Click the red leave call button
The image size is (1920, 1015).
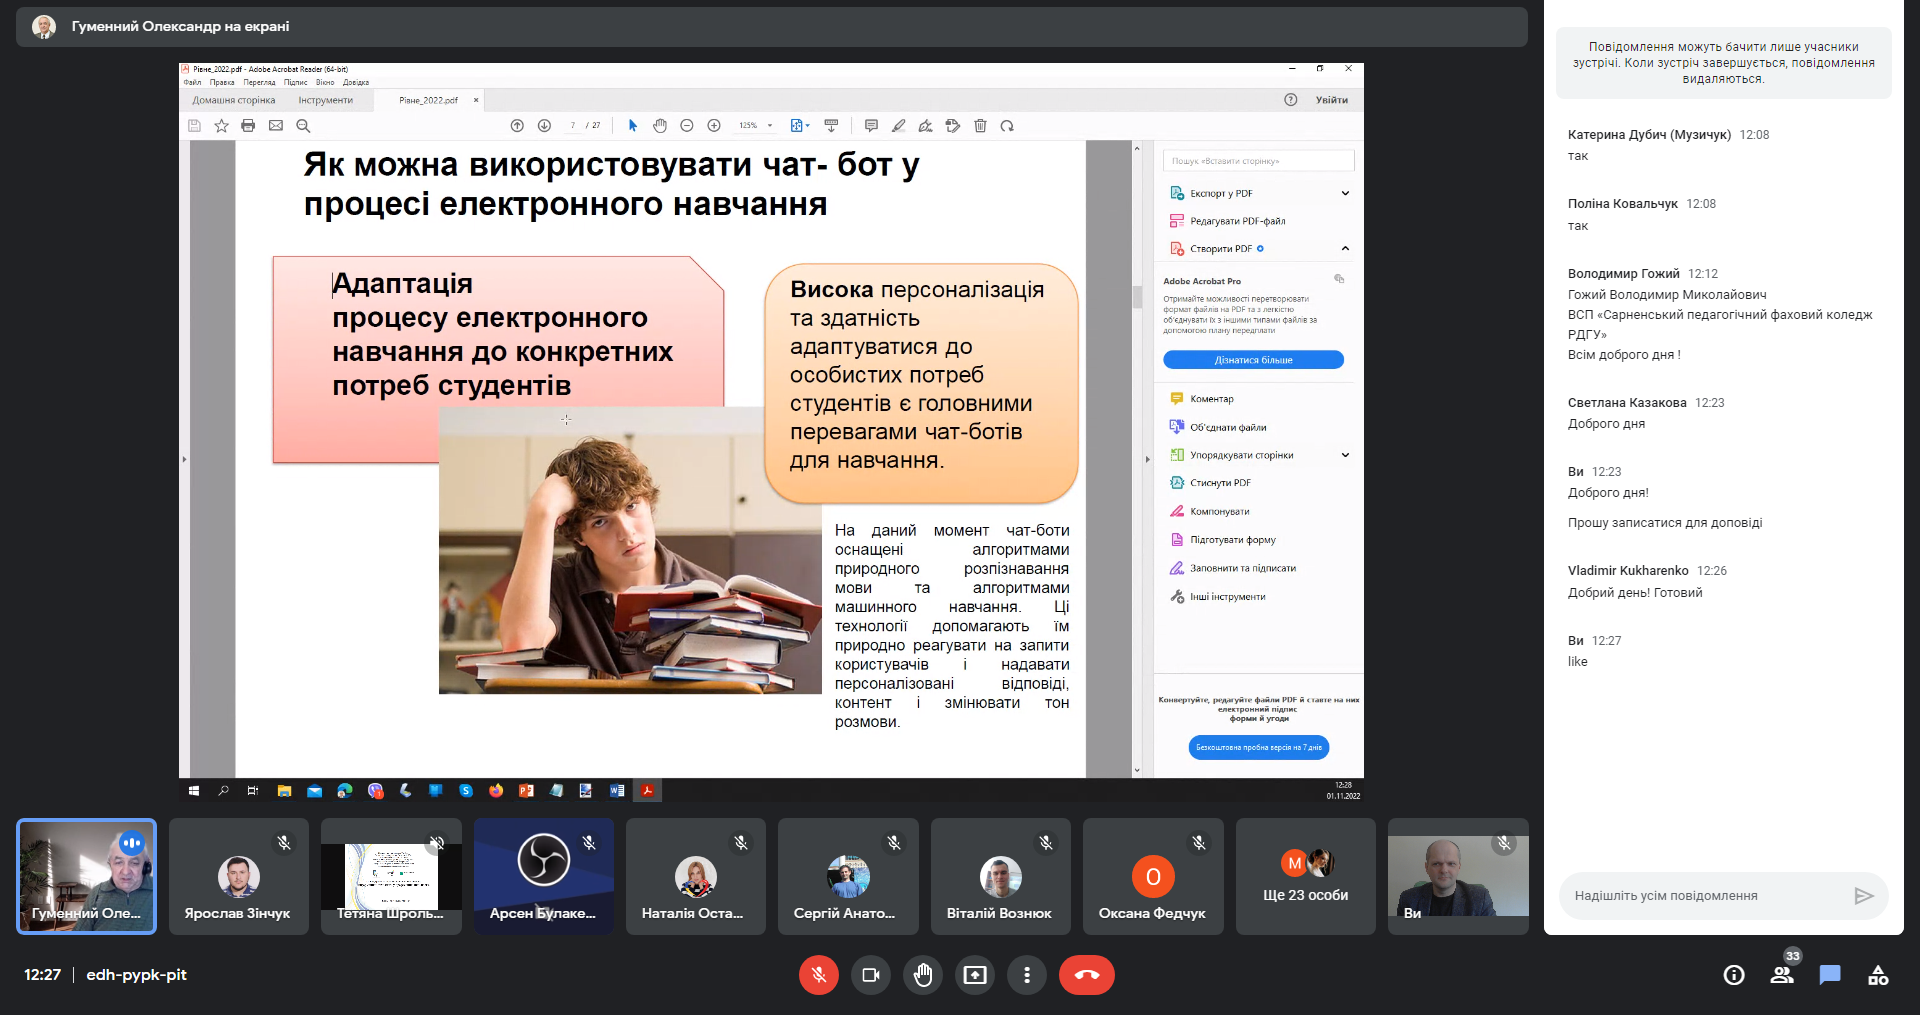tap(1087, 975)
